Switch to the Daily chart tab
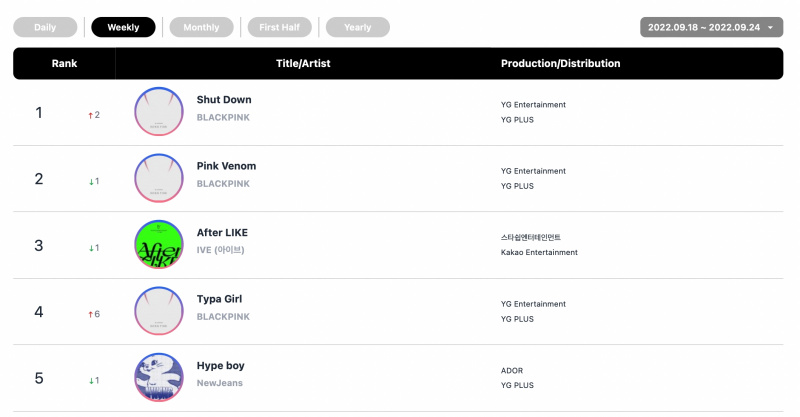This screenshot has height=417, width=800. click(45, 27)
